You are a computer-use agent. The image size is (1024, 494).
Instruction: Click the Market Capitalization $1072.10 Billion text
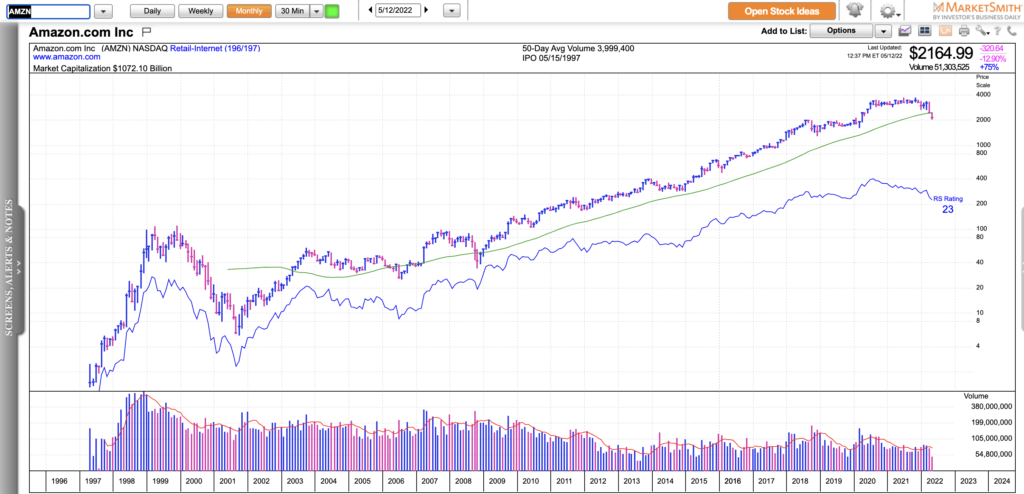pos(103,67)
